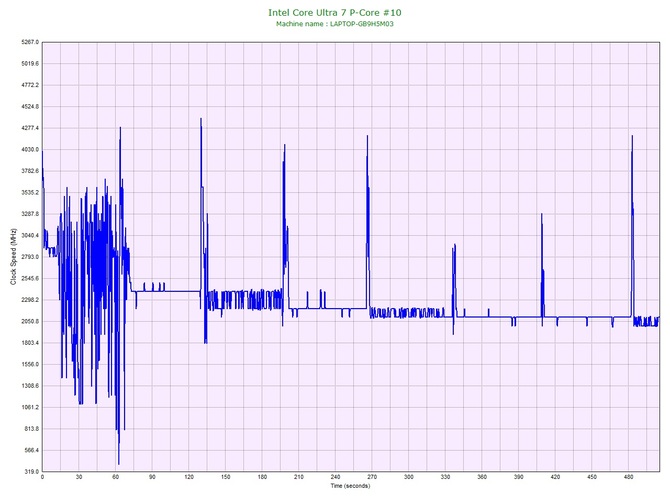Click the 2793.0 y-axis value
The width and height of the screenshot is (670, 503).
(30, 257)
